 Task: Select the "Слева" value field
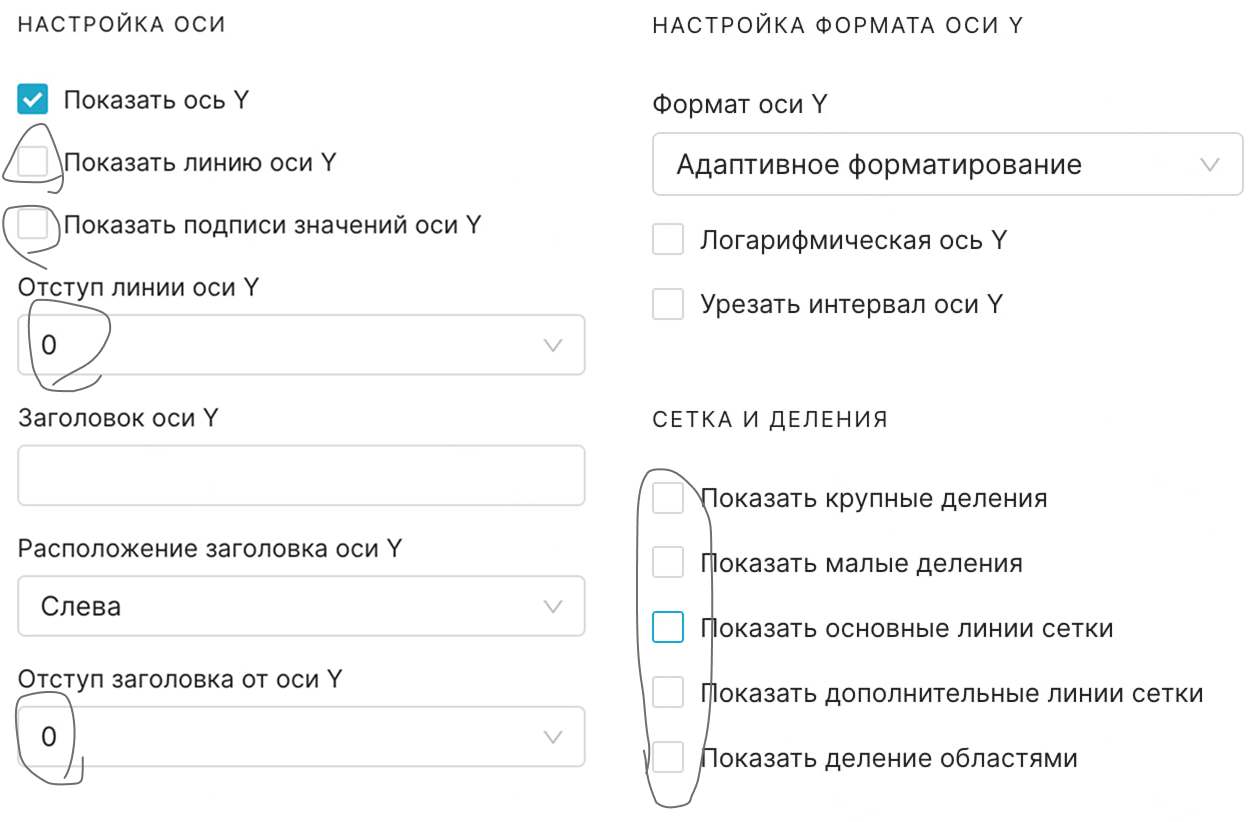point(300,606)
